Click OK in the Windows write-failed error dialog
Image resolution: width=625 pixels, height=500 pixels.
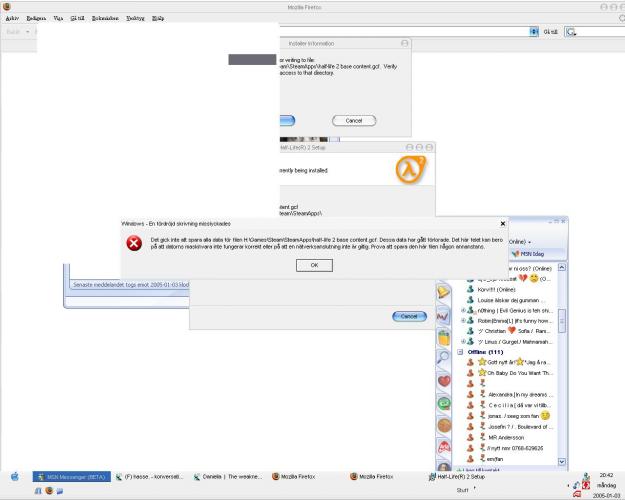click(314, 265)
